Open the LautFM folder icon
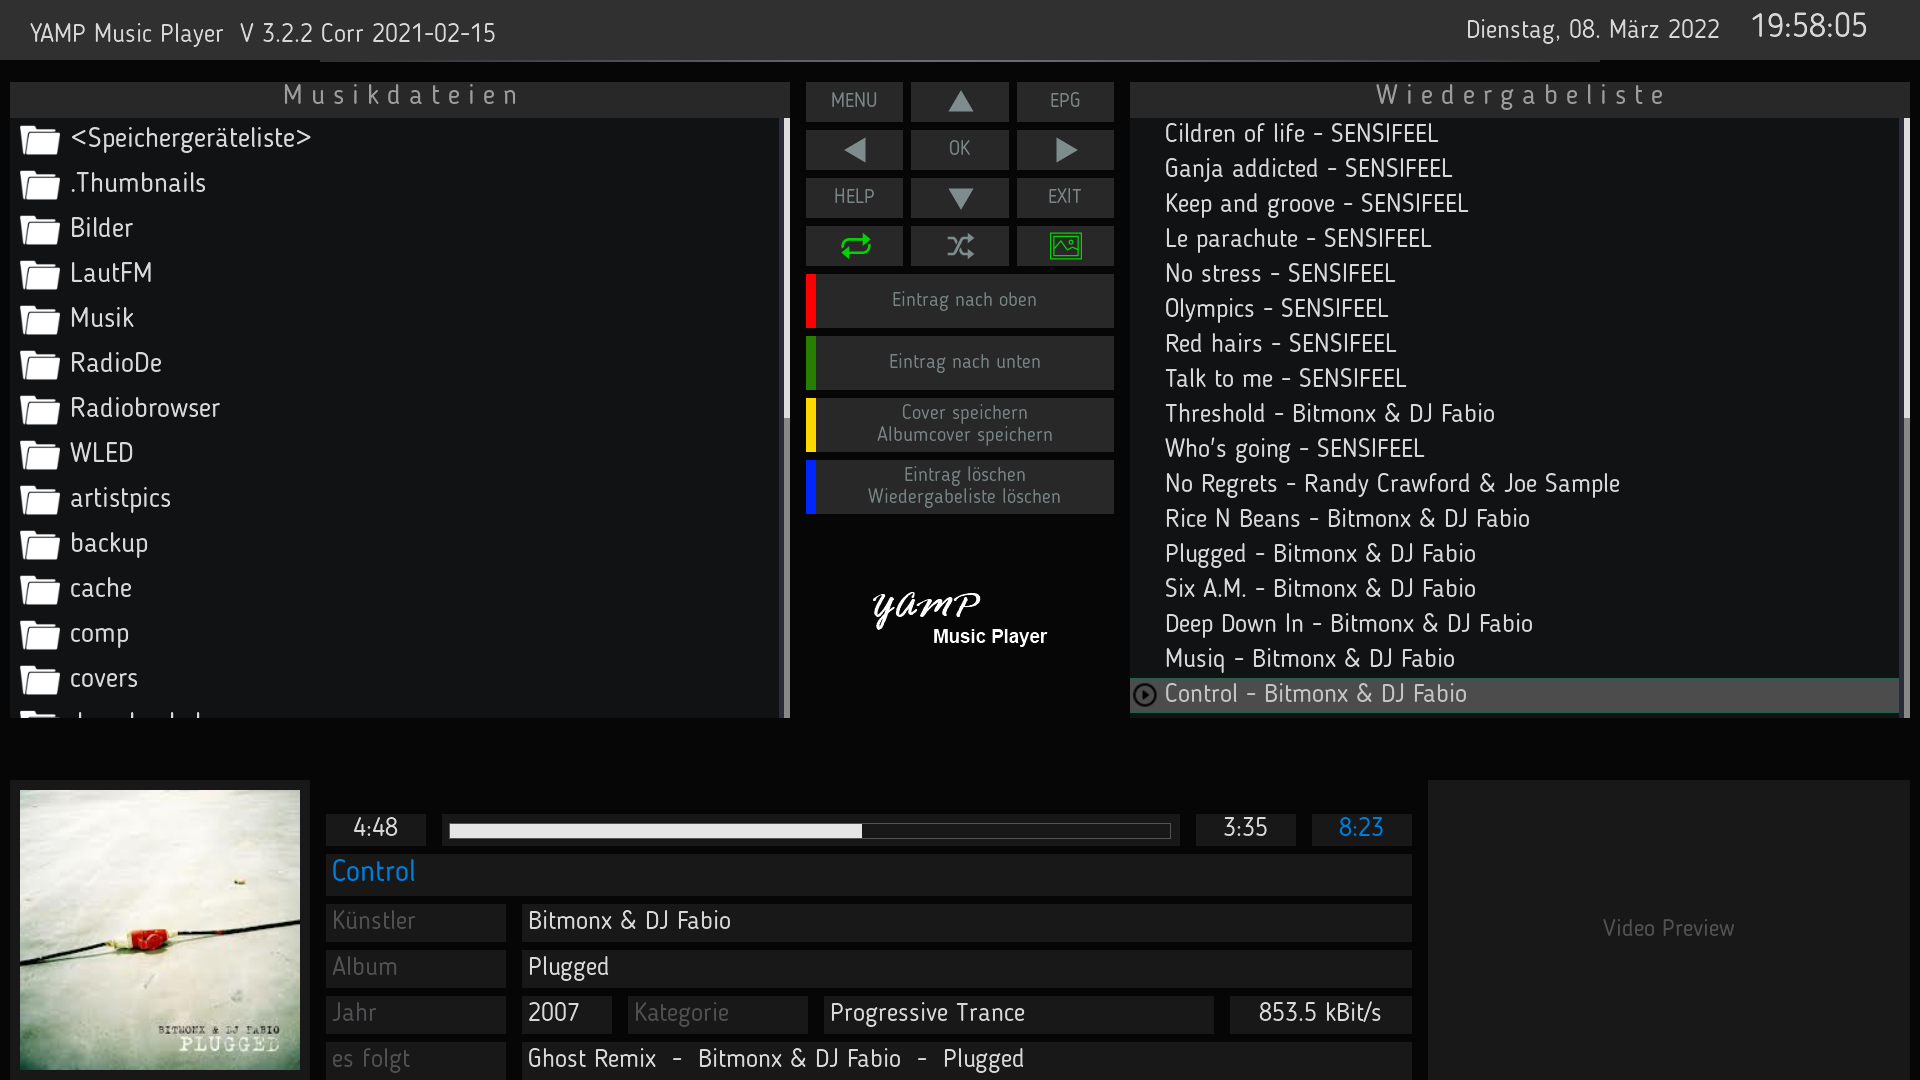Screen dimensions: 1920x1080 tap(40, 275)
